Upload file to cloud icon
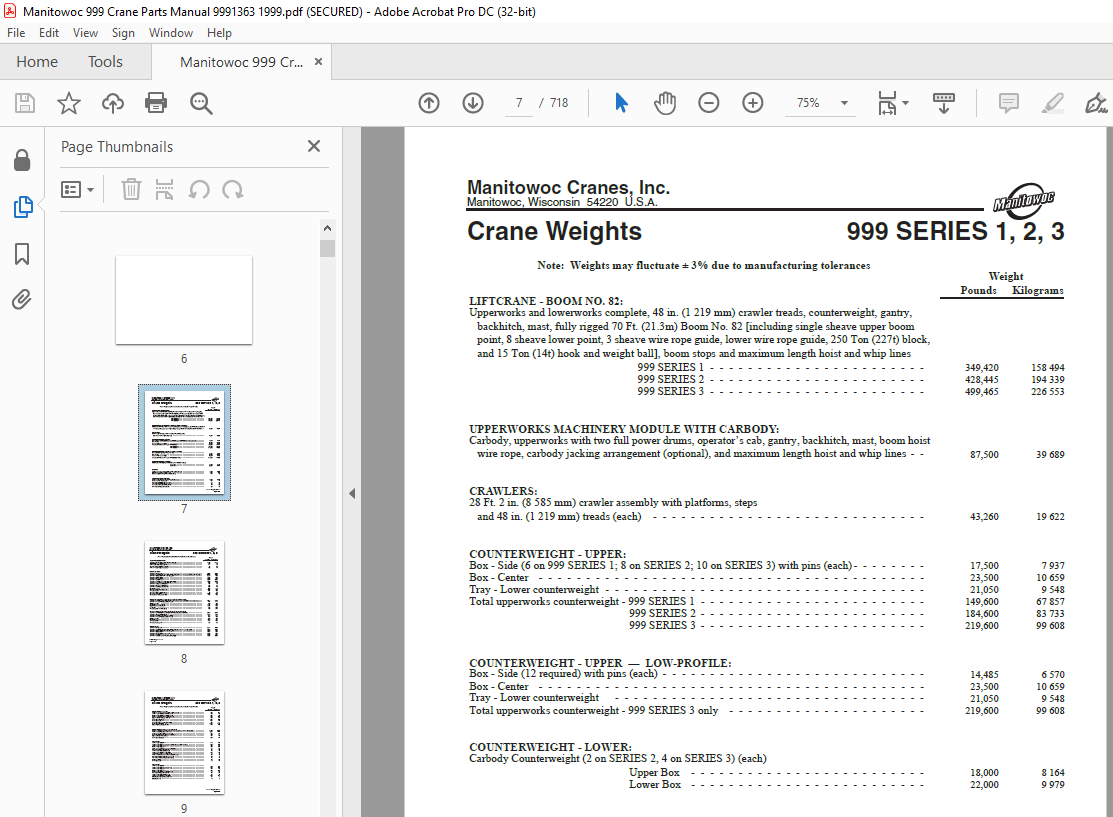This screenshot has width=1113, height=817. pyautogui.click(x=113, y=103)
